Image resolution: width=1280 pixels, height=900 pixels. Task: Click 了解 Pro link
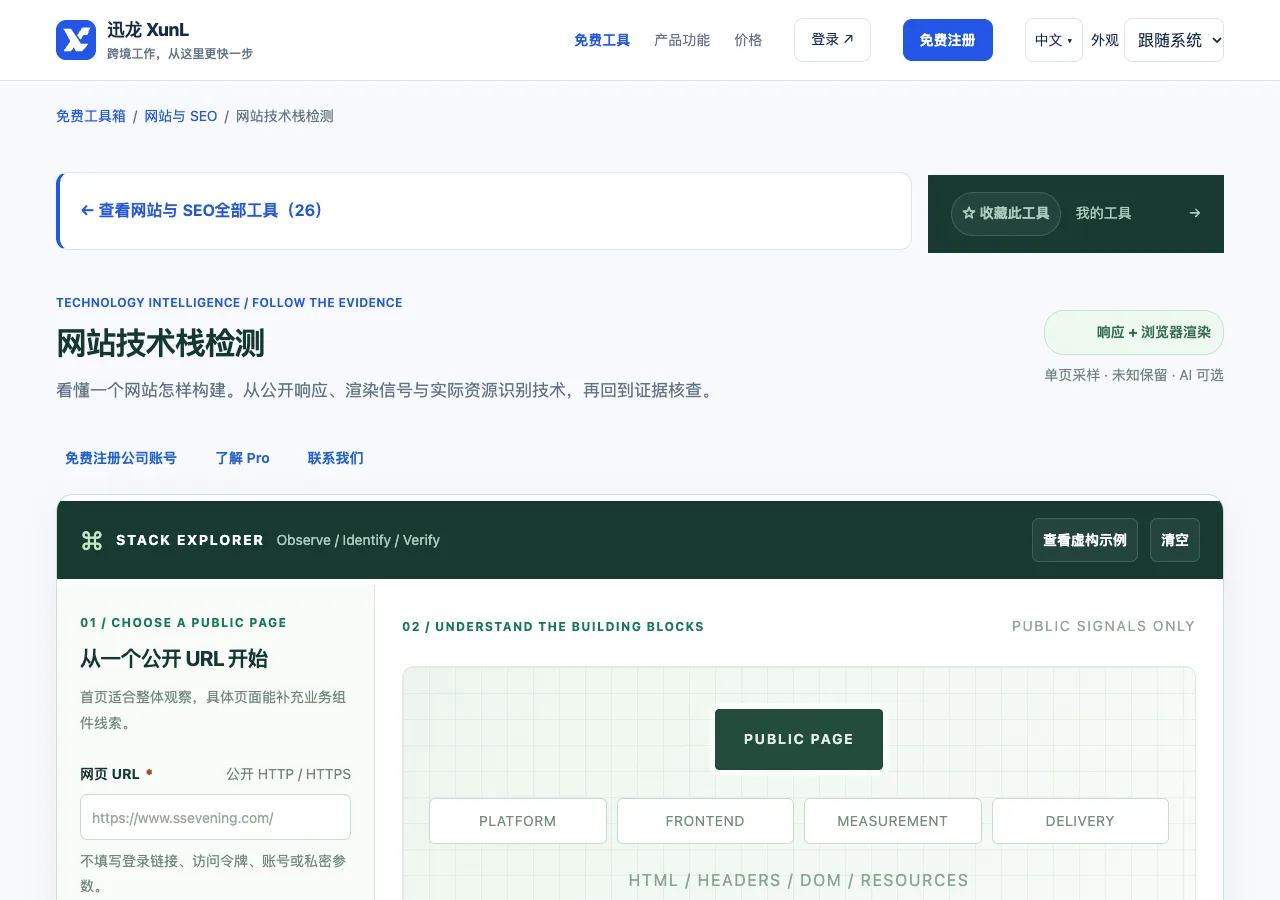pos(243,458)
